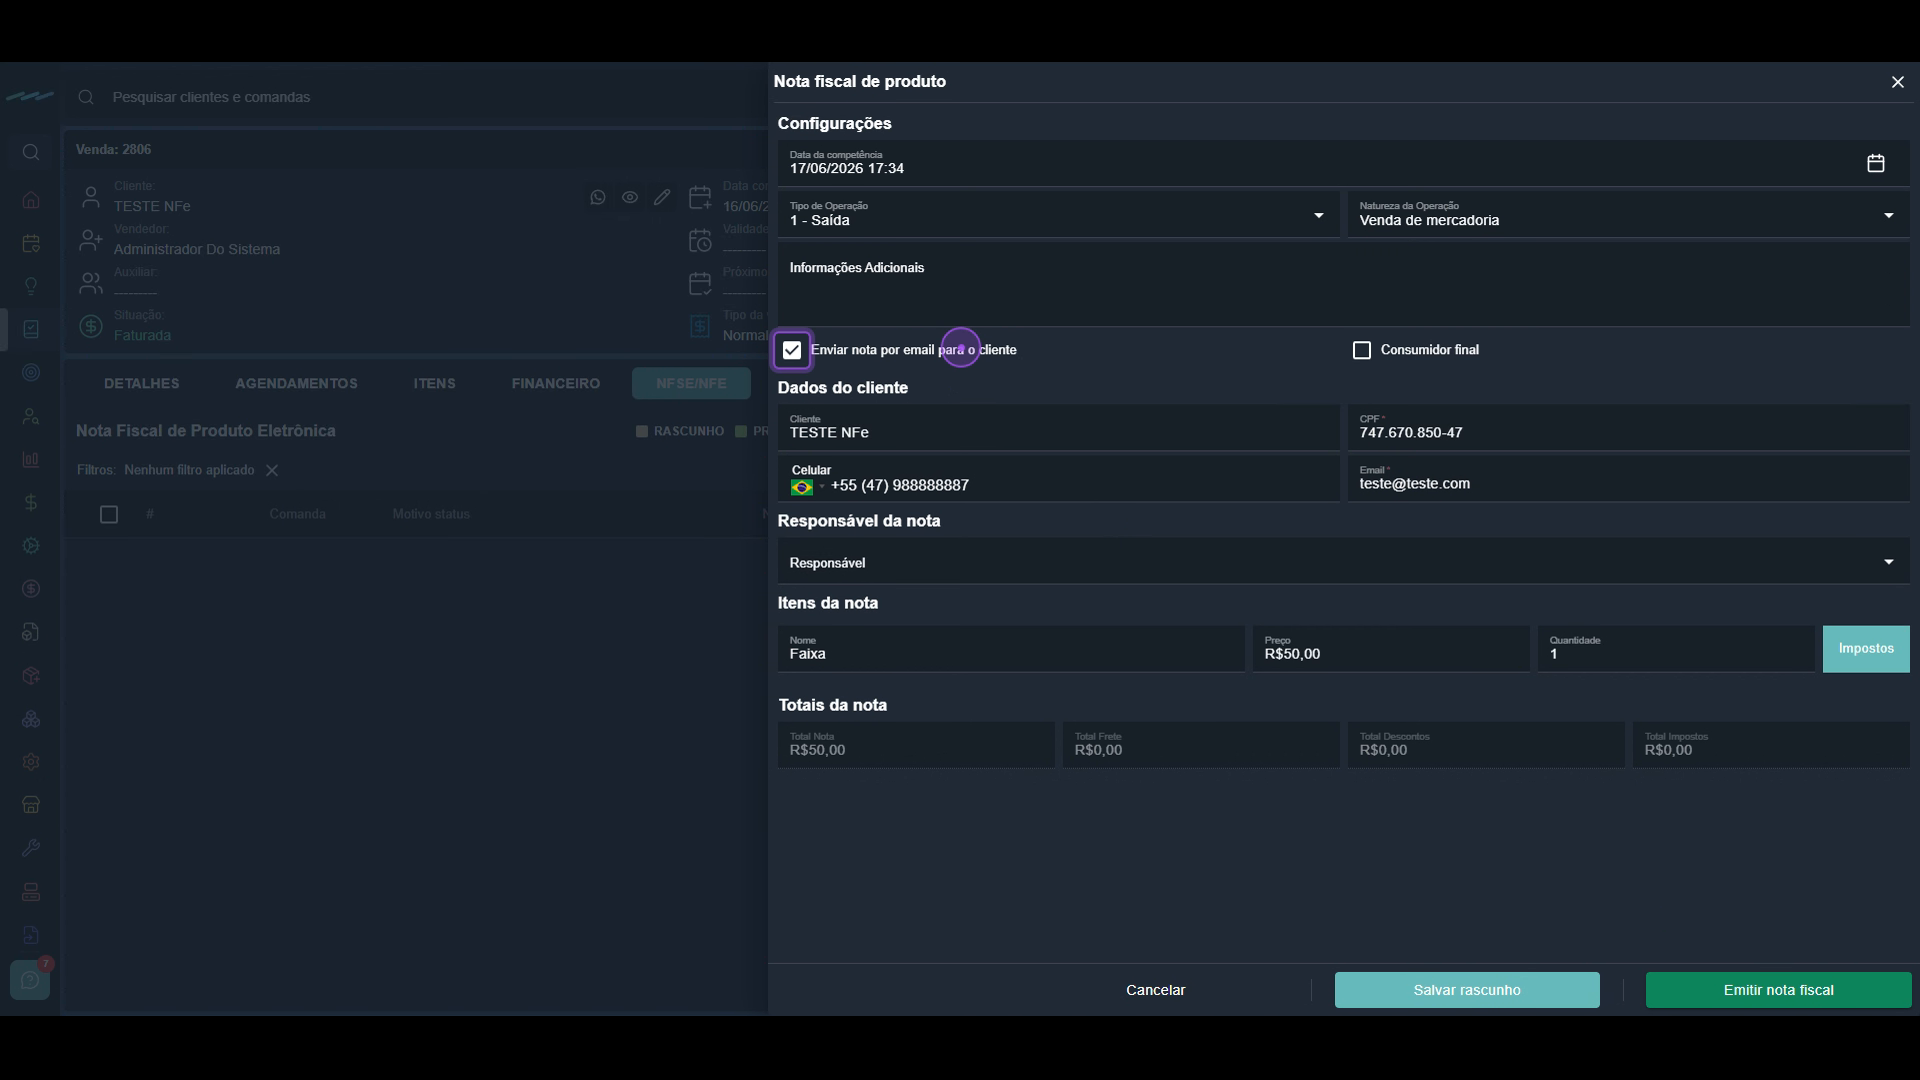
Task: Clear filters with the X icon
Action: tap(272, 470)
